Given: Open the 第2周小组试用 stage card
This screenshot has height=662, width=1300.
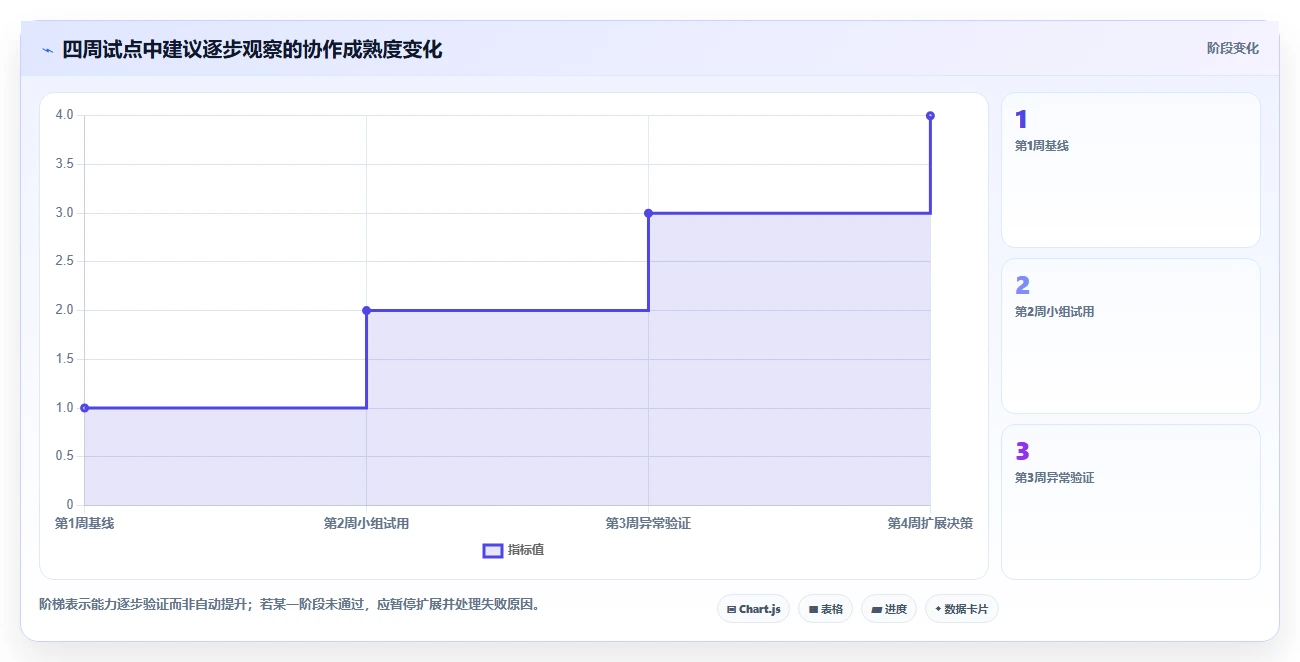Looking at the screenshot, I should pos(1130,336).
